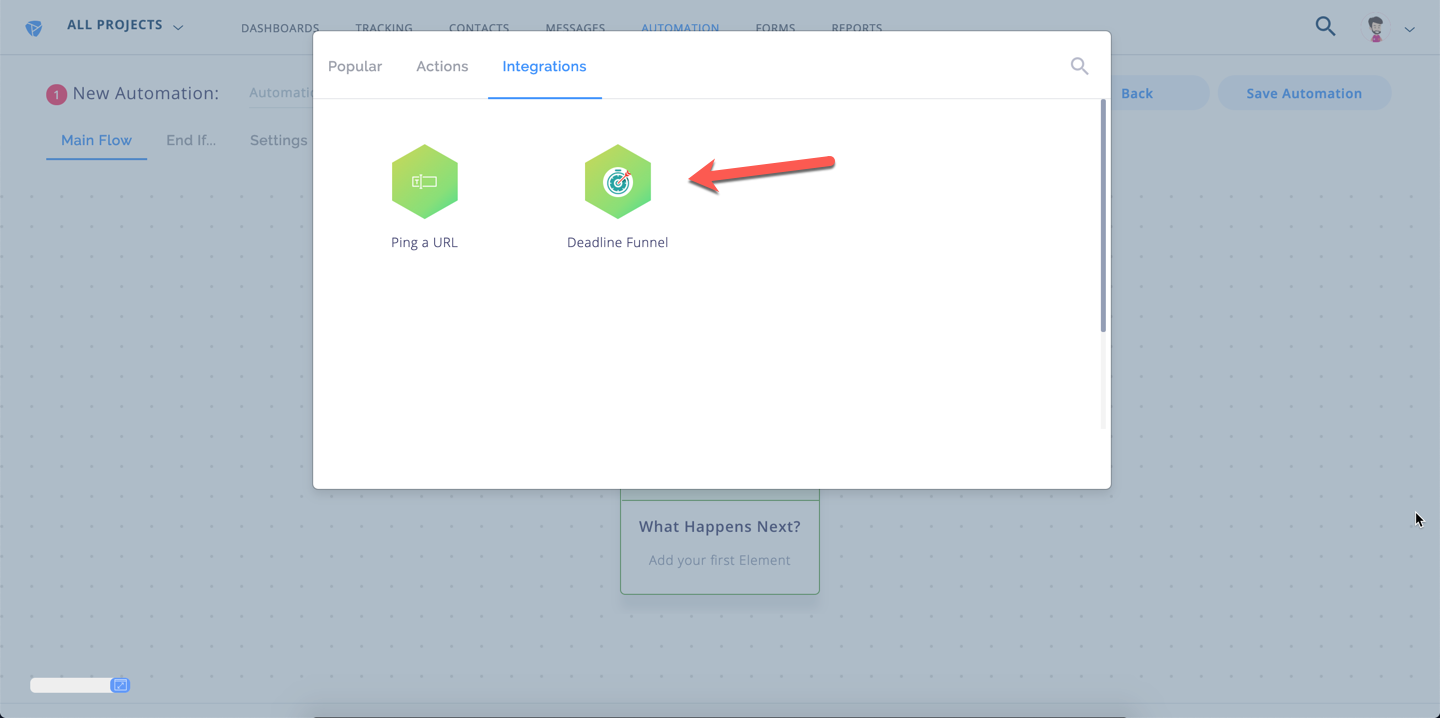Choose the Ping a URL hexagon icon
Screen dimensions: 1440x718
pos(425,182)
